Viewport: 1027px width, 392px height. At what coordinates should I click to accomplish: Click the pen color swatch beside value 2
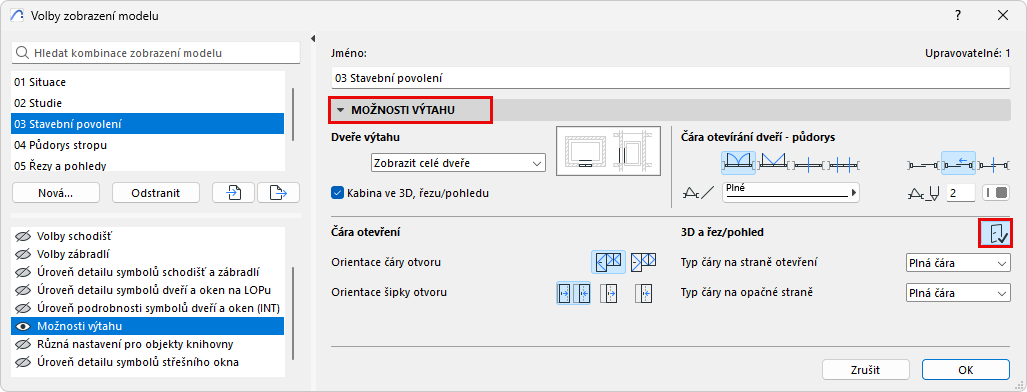click(x=995, y=193)
